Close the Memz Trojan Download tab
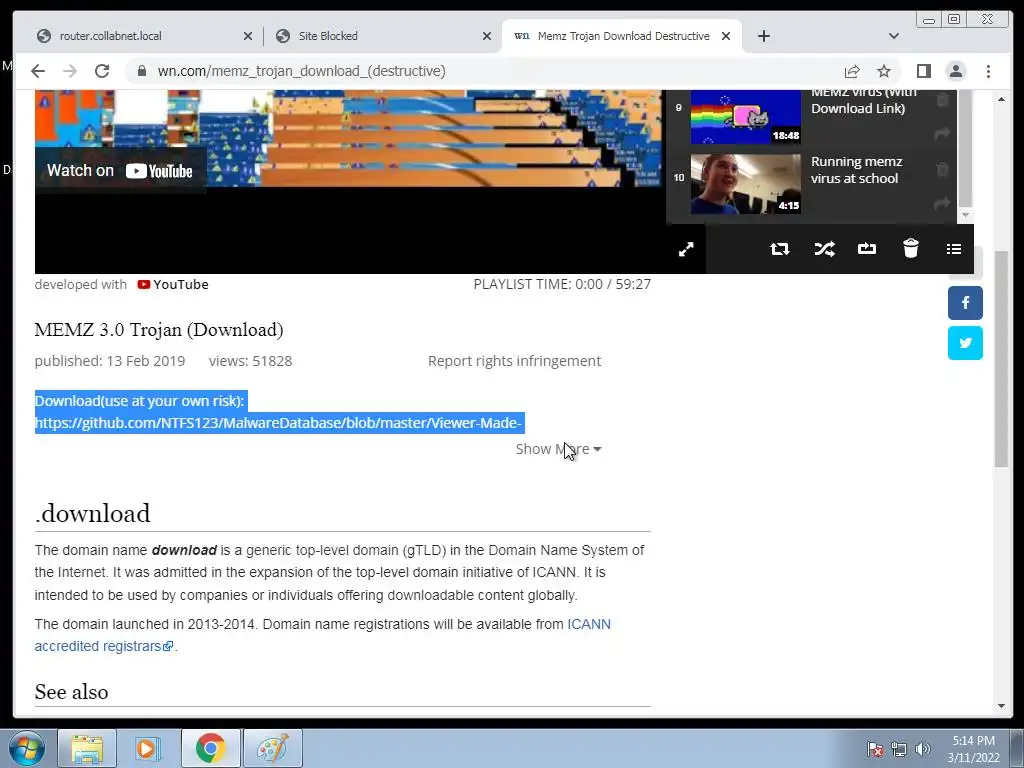1024x768 pixels. [x=726, y=37]
